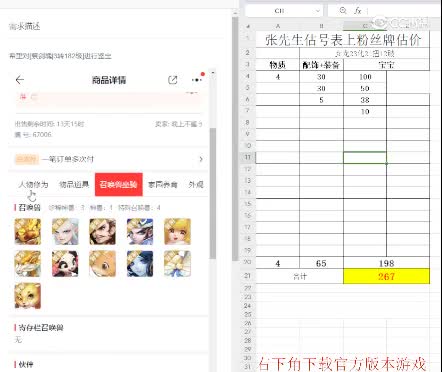This screenshot has width=442, height=372.
Task: Open the yellow horned beast thumbnail in second row
Action: [x=28, y=264]
